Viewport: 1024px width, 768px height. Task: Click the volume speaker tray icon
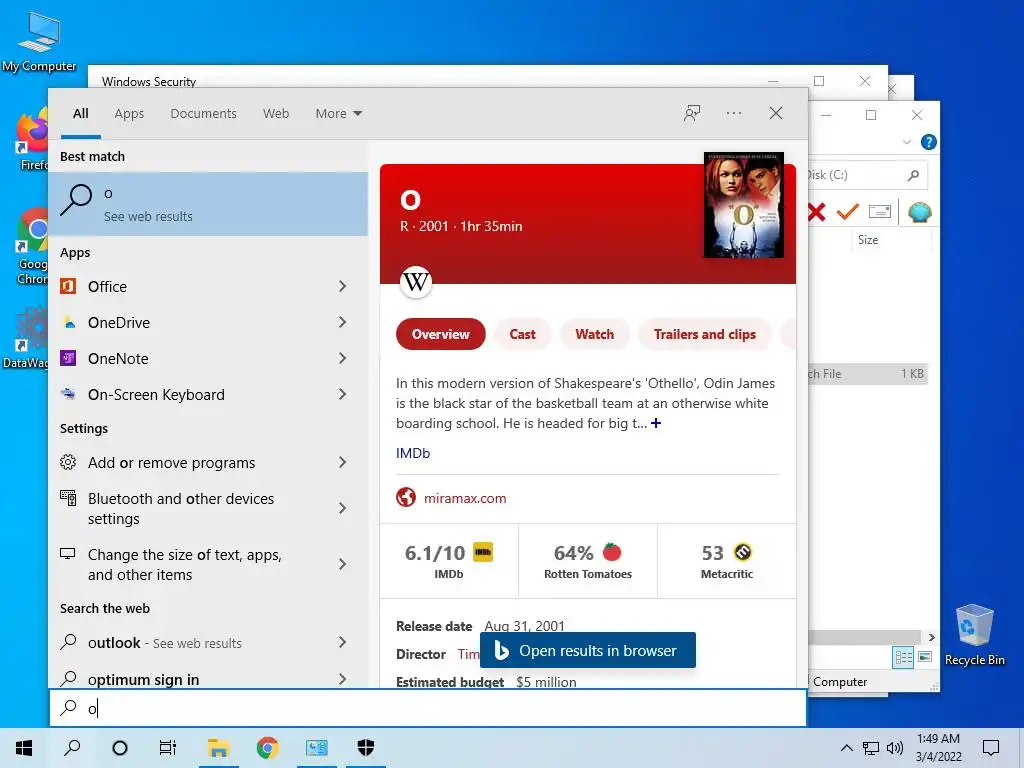(895, 748)
